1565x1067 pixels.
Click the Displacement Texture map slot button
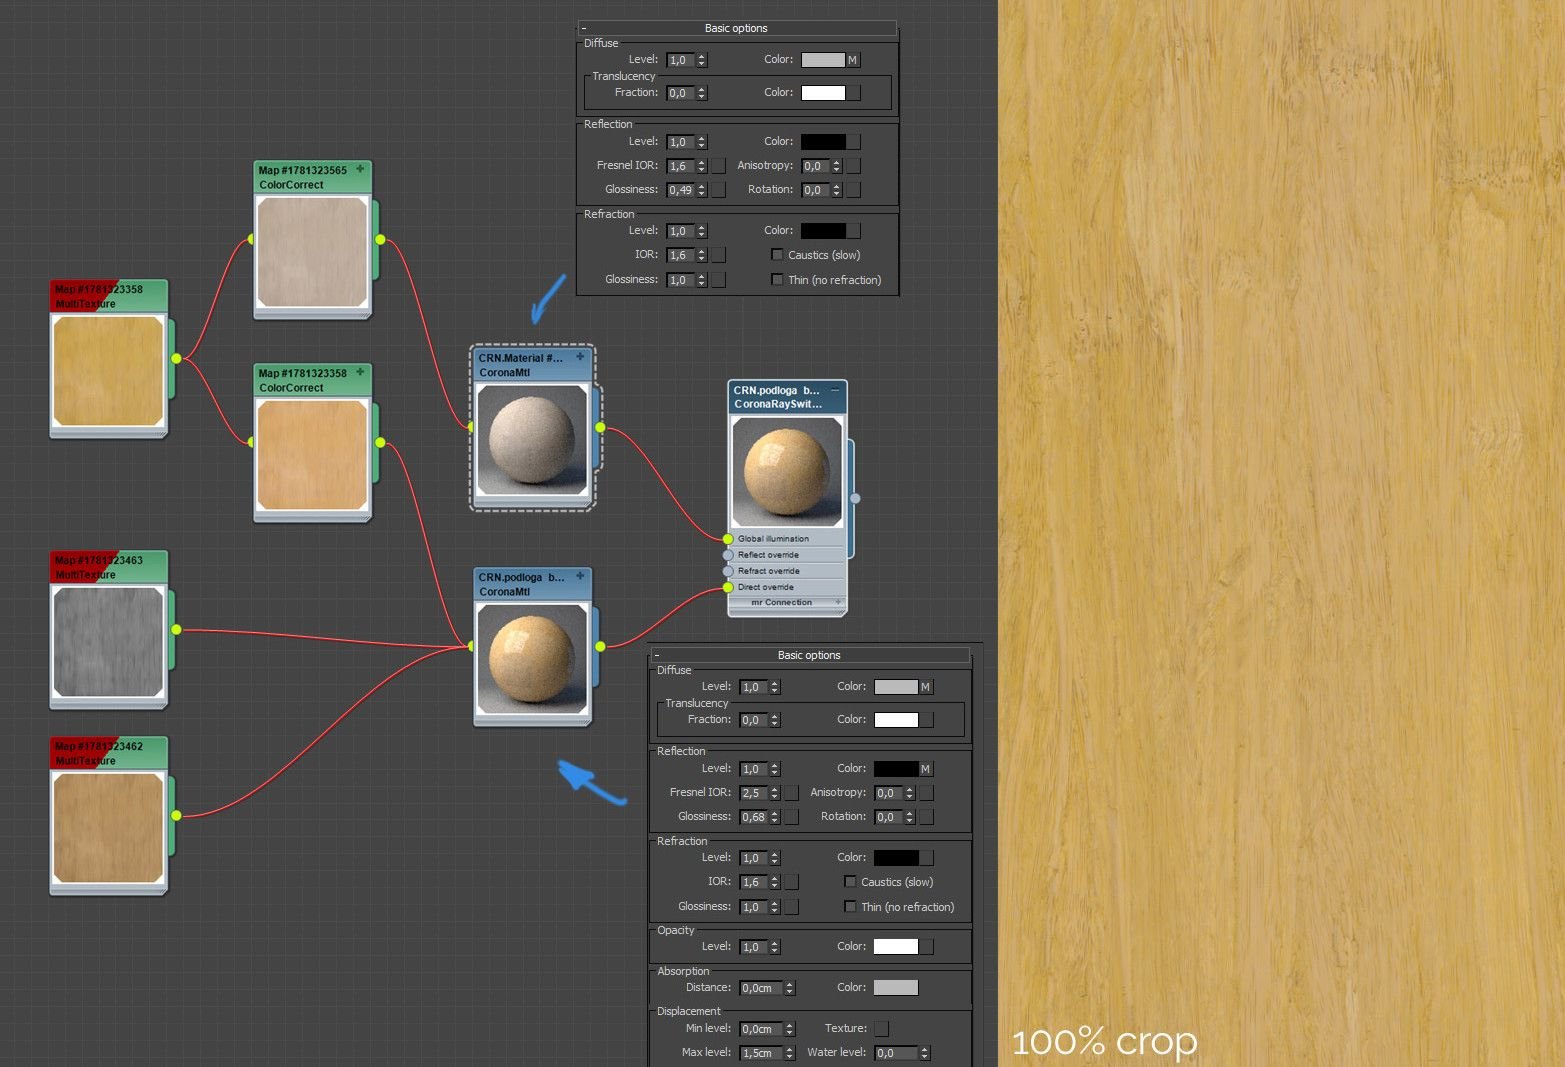[881, 1028]
